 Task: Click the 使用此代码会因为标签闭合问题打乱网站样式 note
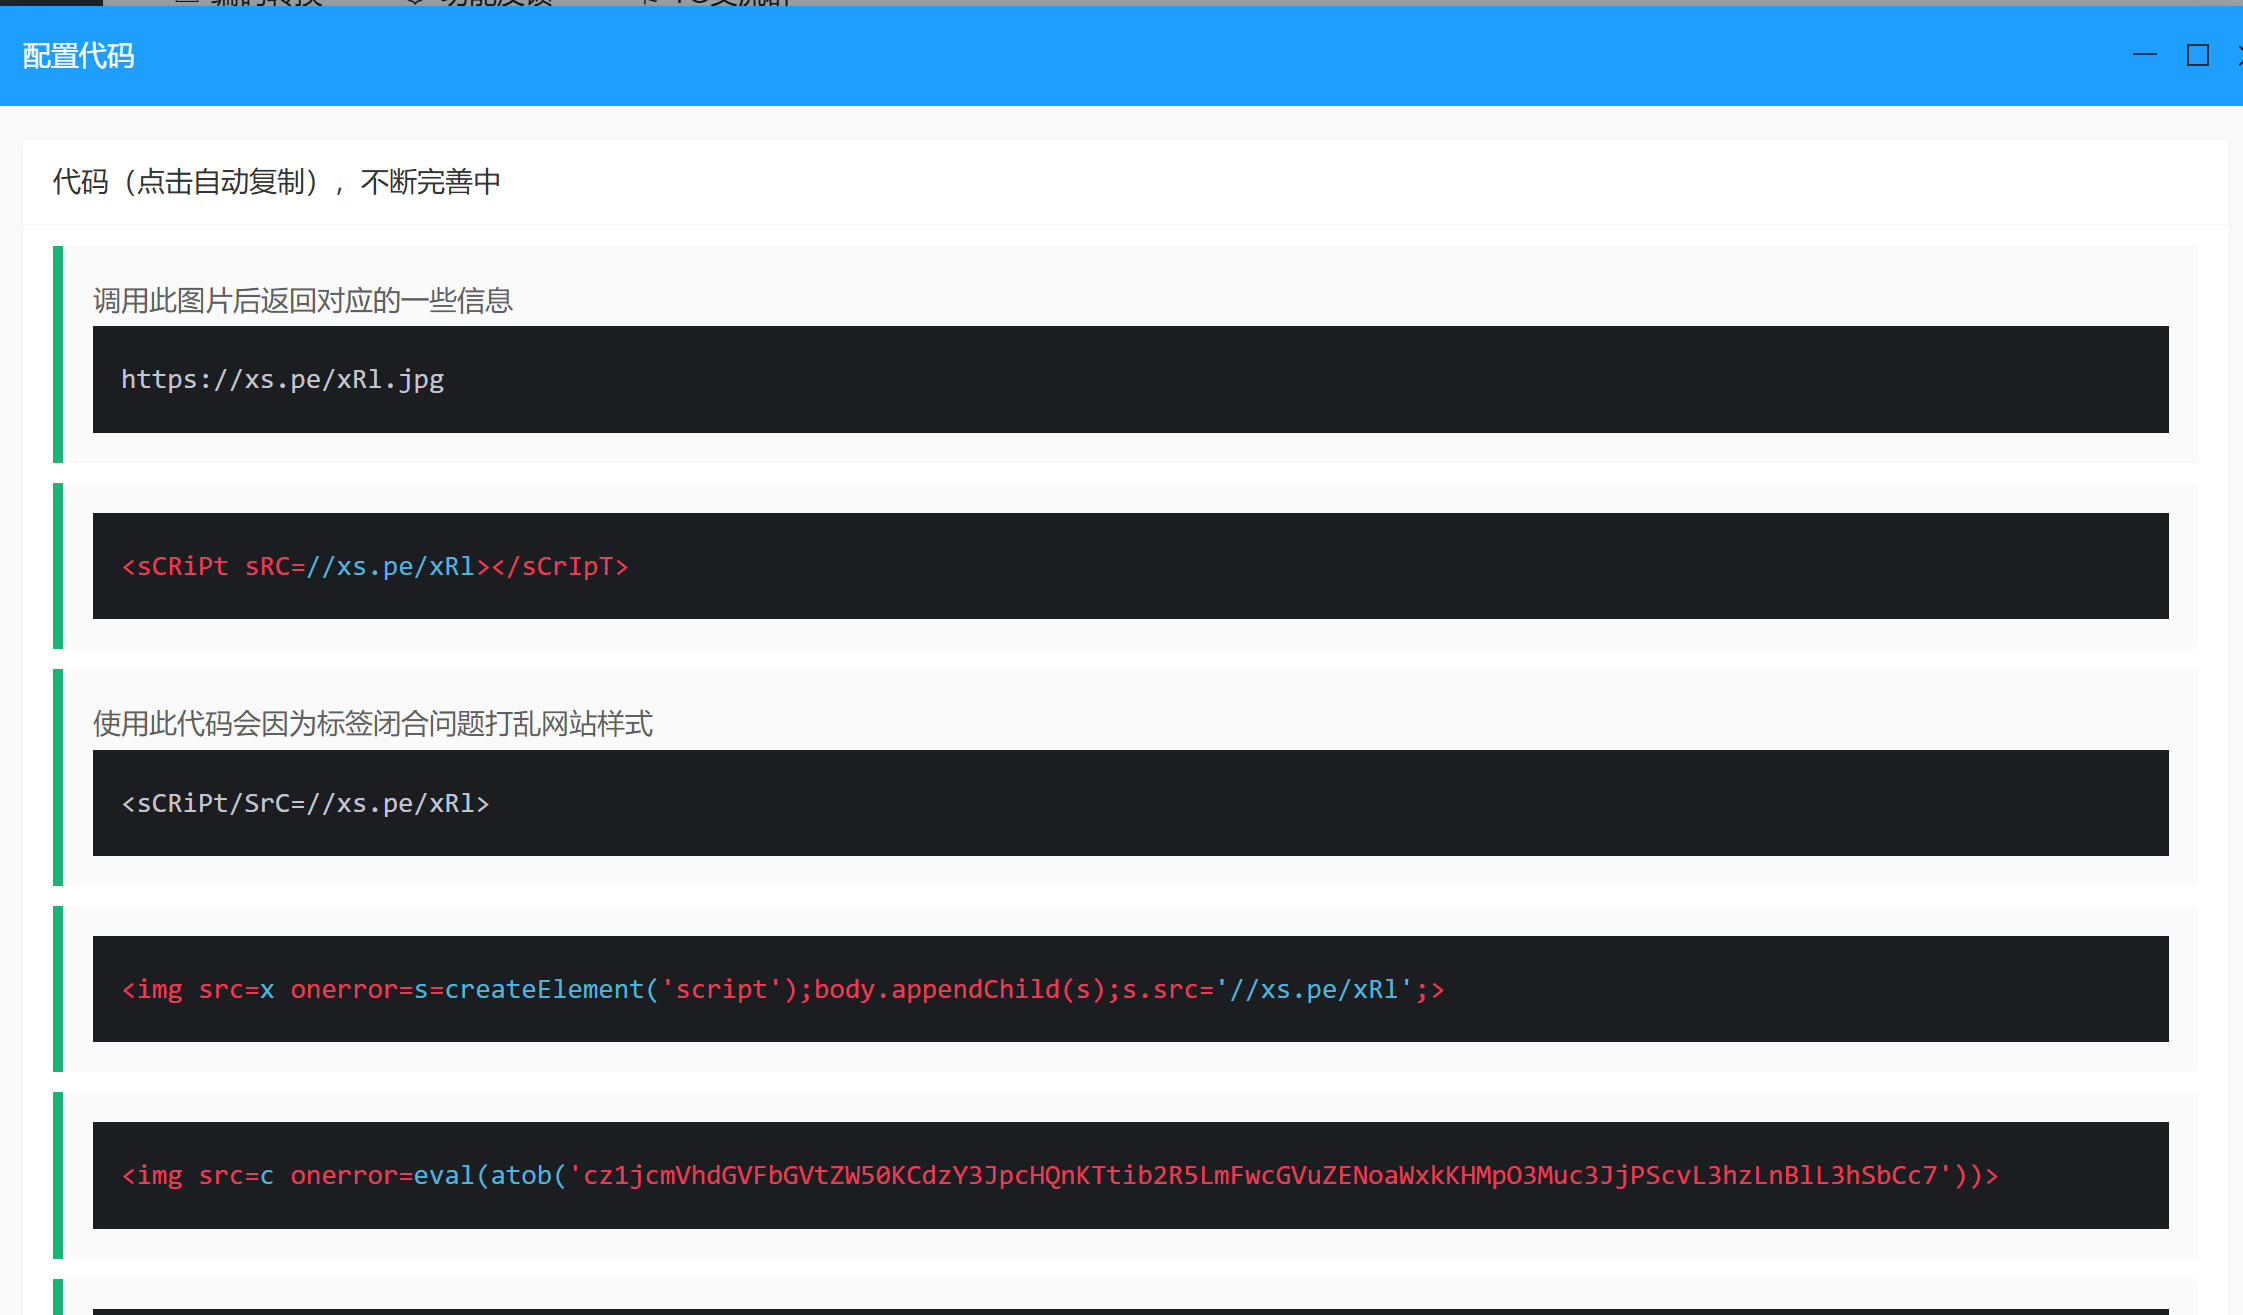[372, 723]
